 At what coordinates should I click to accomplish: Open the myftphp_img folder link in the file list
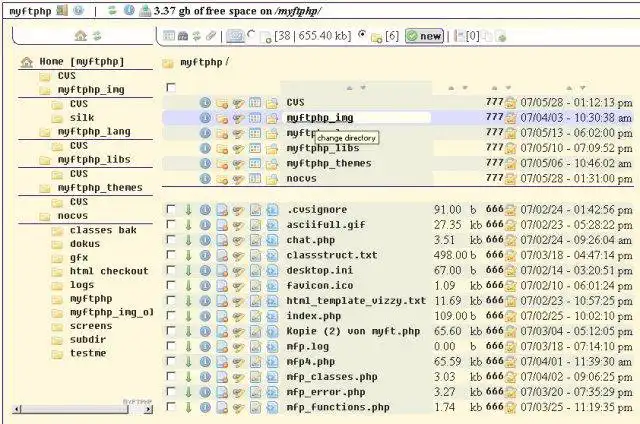[x=320, y=118]
